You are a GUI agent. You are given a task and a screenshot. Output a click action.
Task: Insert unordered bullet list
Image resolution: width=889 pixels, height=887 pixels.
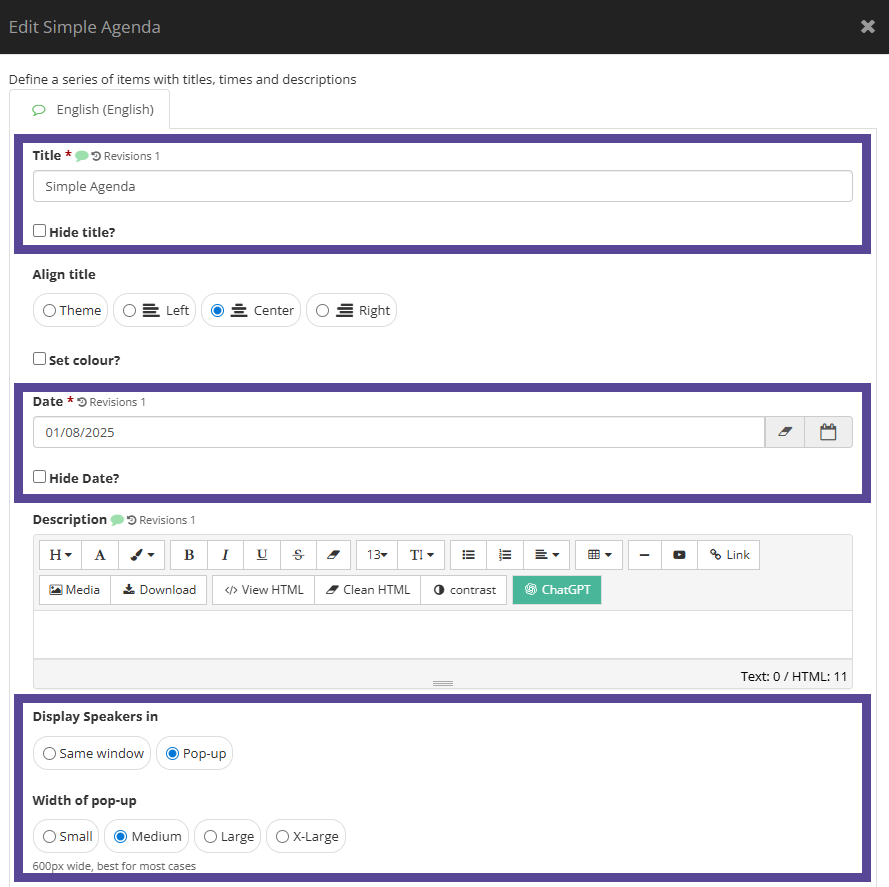click(468, 555)
